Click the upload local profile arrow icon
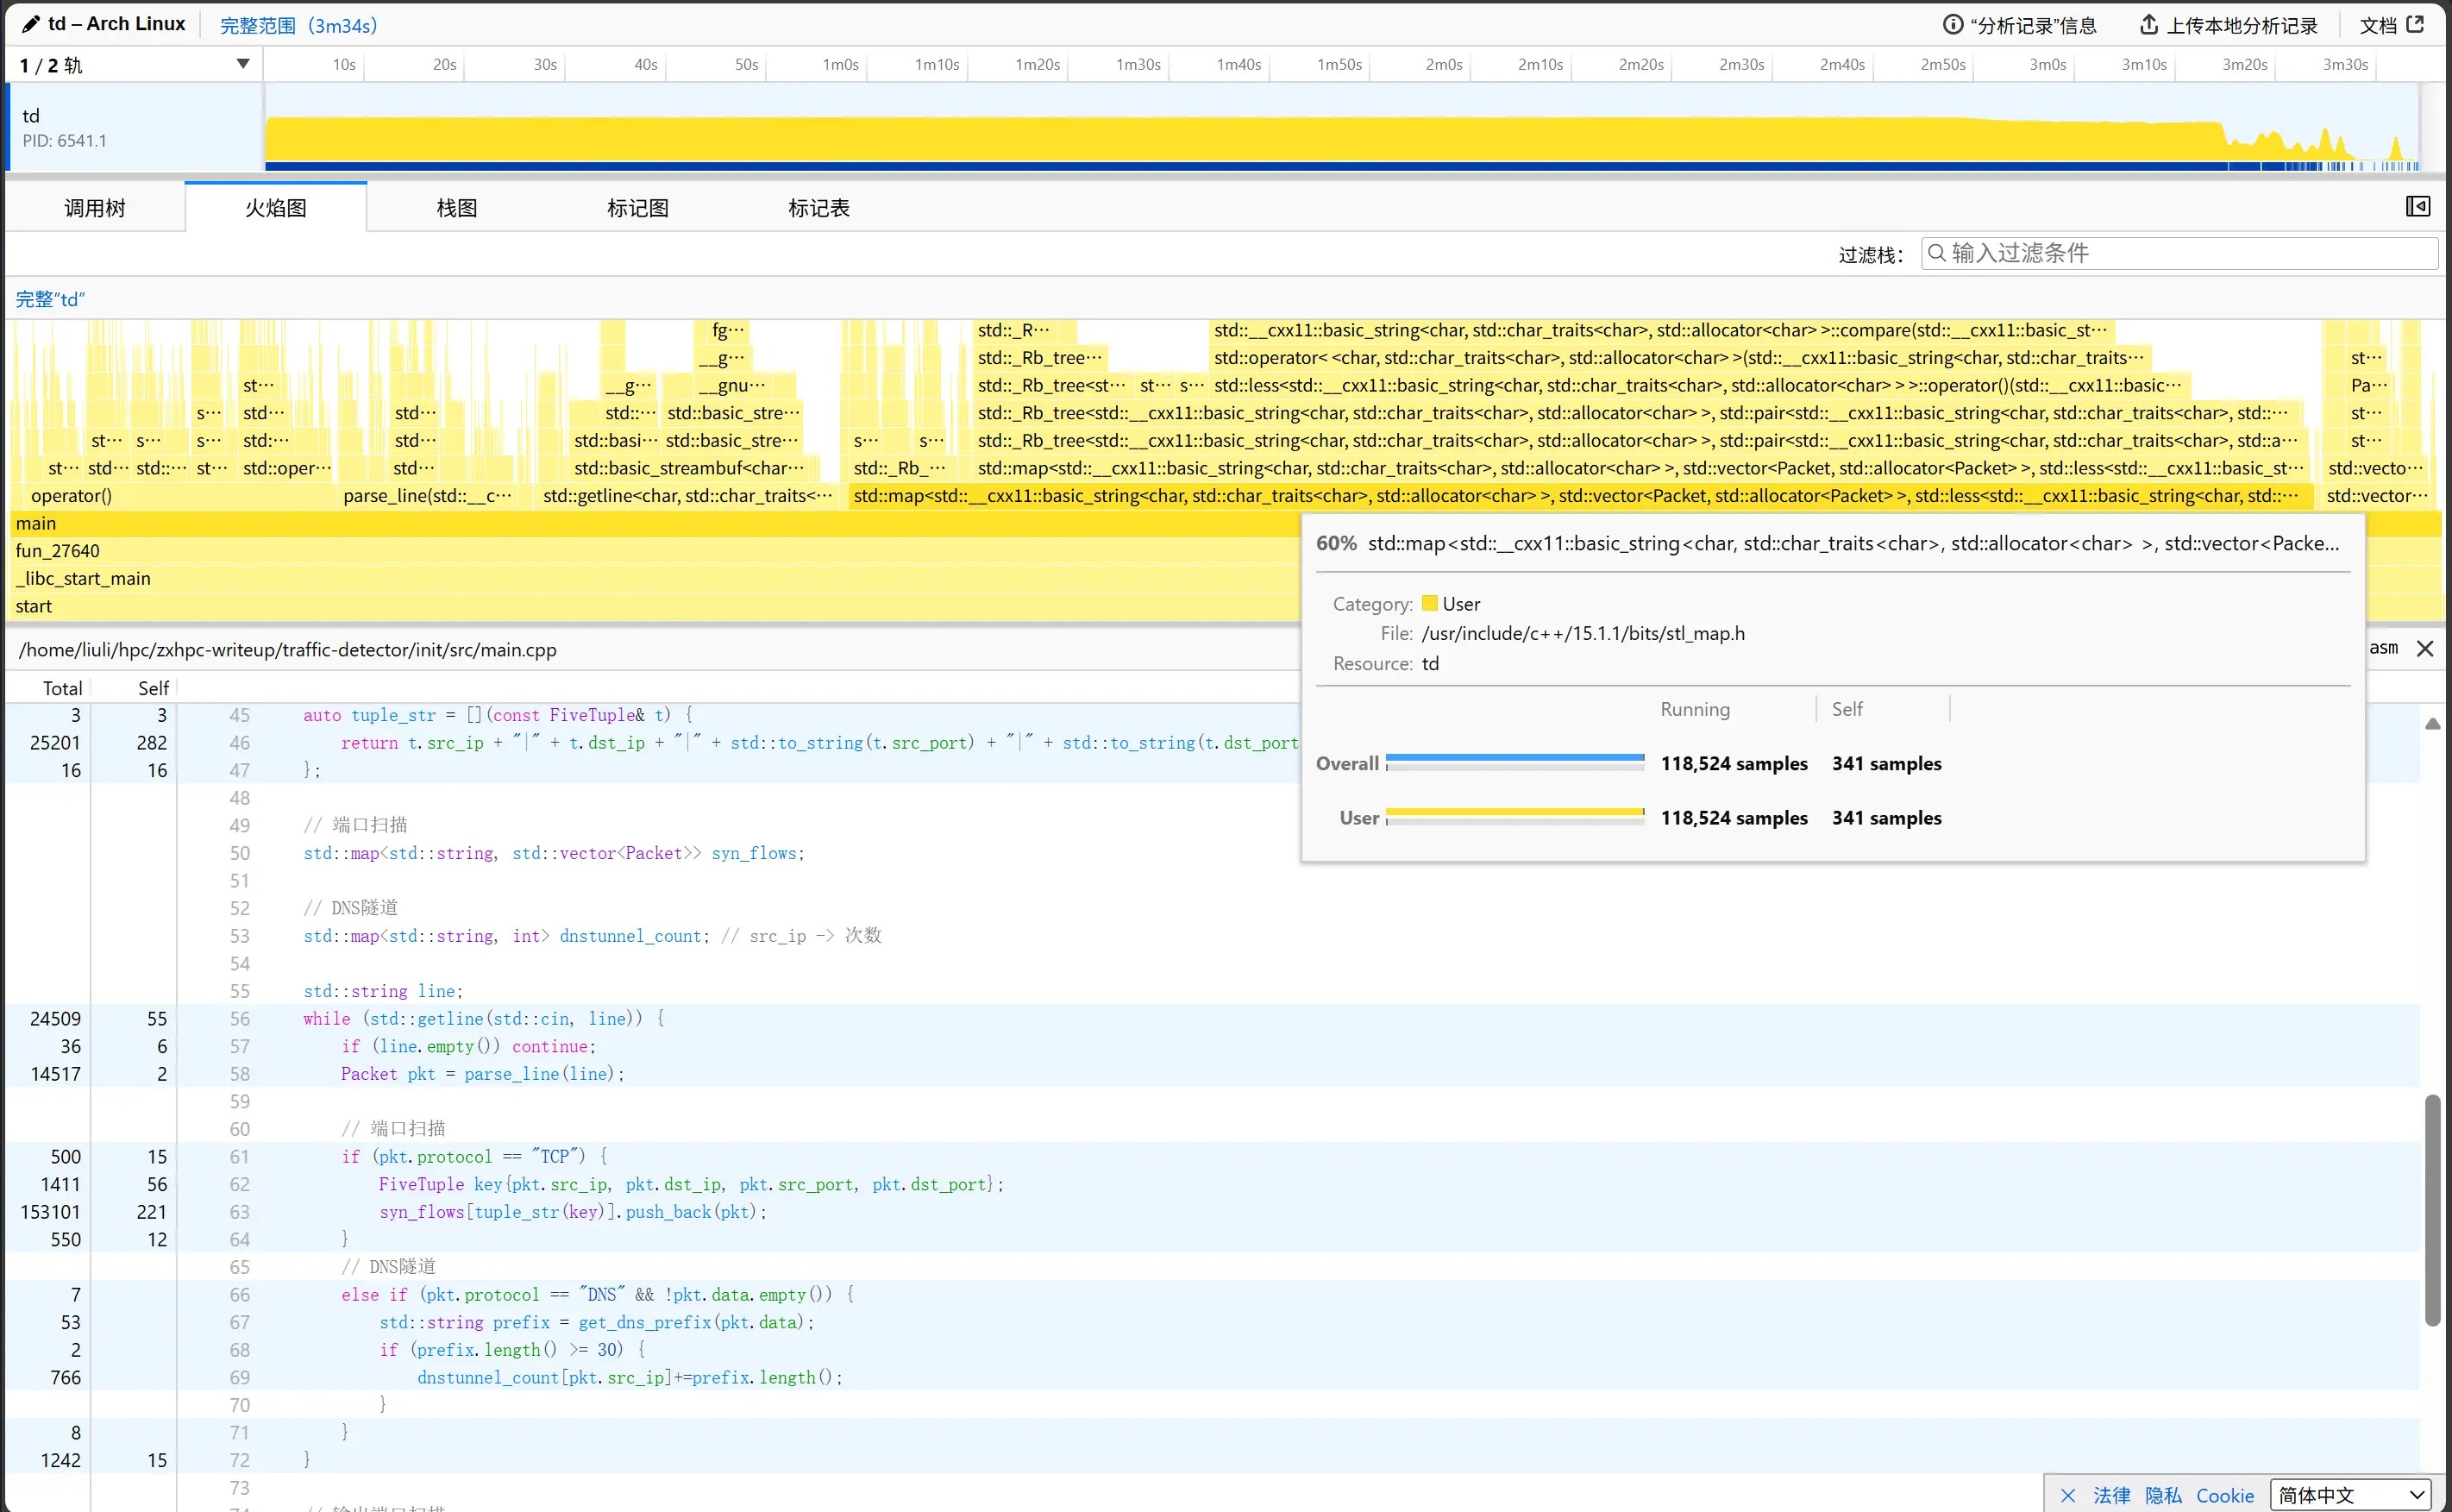 pos(2148,24)
